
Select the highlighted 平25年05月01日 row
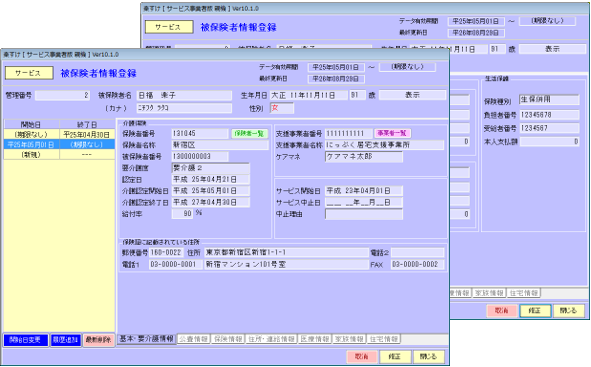(x=59, y=145)
